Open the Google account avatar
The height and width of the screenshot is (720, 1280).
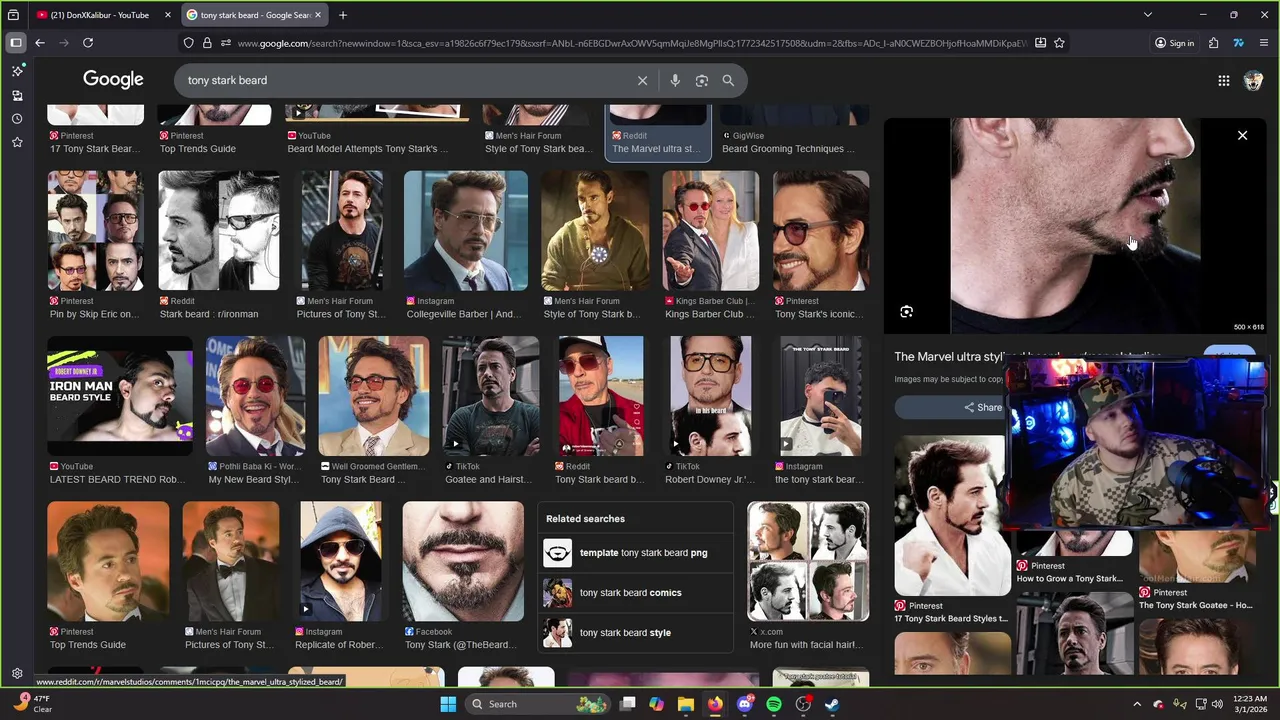1253,81
